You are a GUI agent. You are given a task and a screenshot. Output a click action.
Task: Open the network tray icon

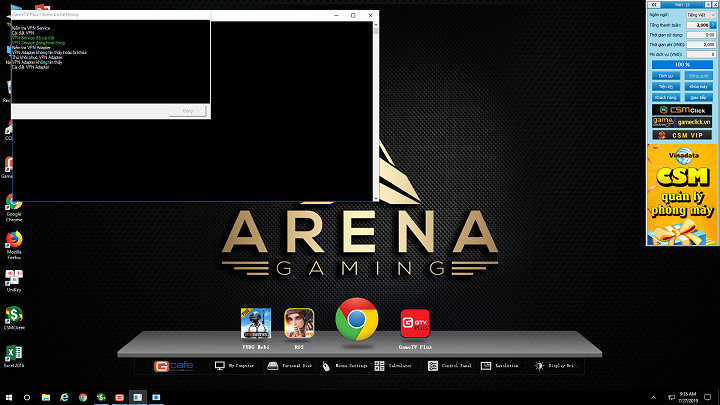click(671, 398)
